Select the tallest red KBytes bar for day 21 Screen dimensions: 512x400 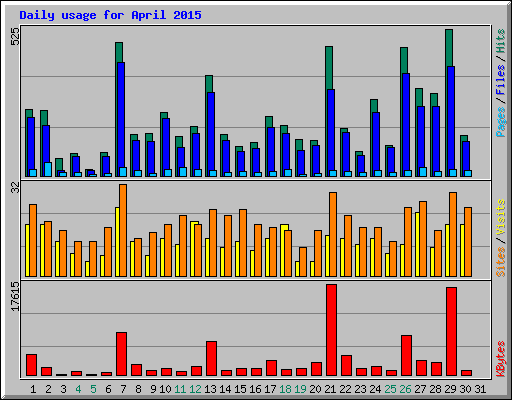coord(331,330)
